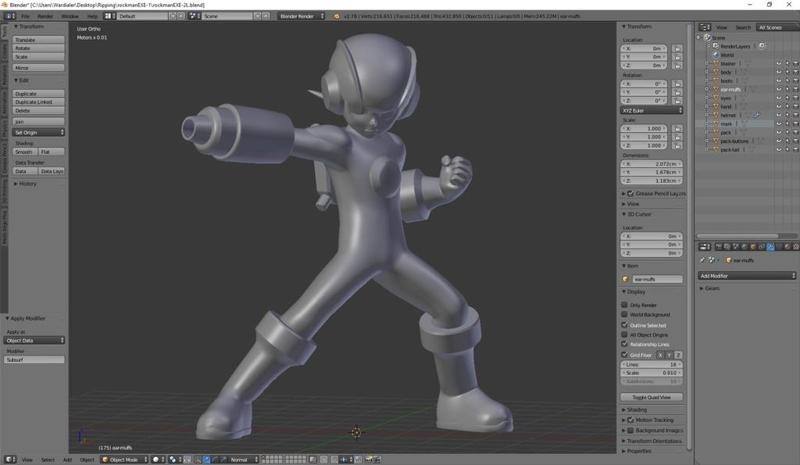The height and width of the screenshot is (465, 800).
Task: Click the Scene properties tab icon
Action: (736, 247)
